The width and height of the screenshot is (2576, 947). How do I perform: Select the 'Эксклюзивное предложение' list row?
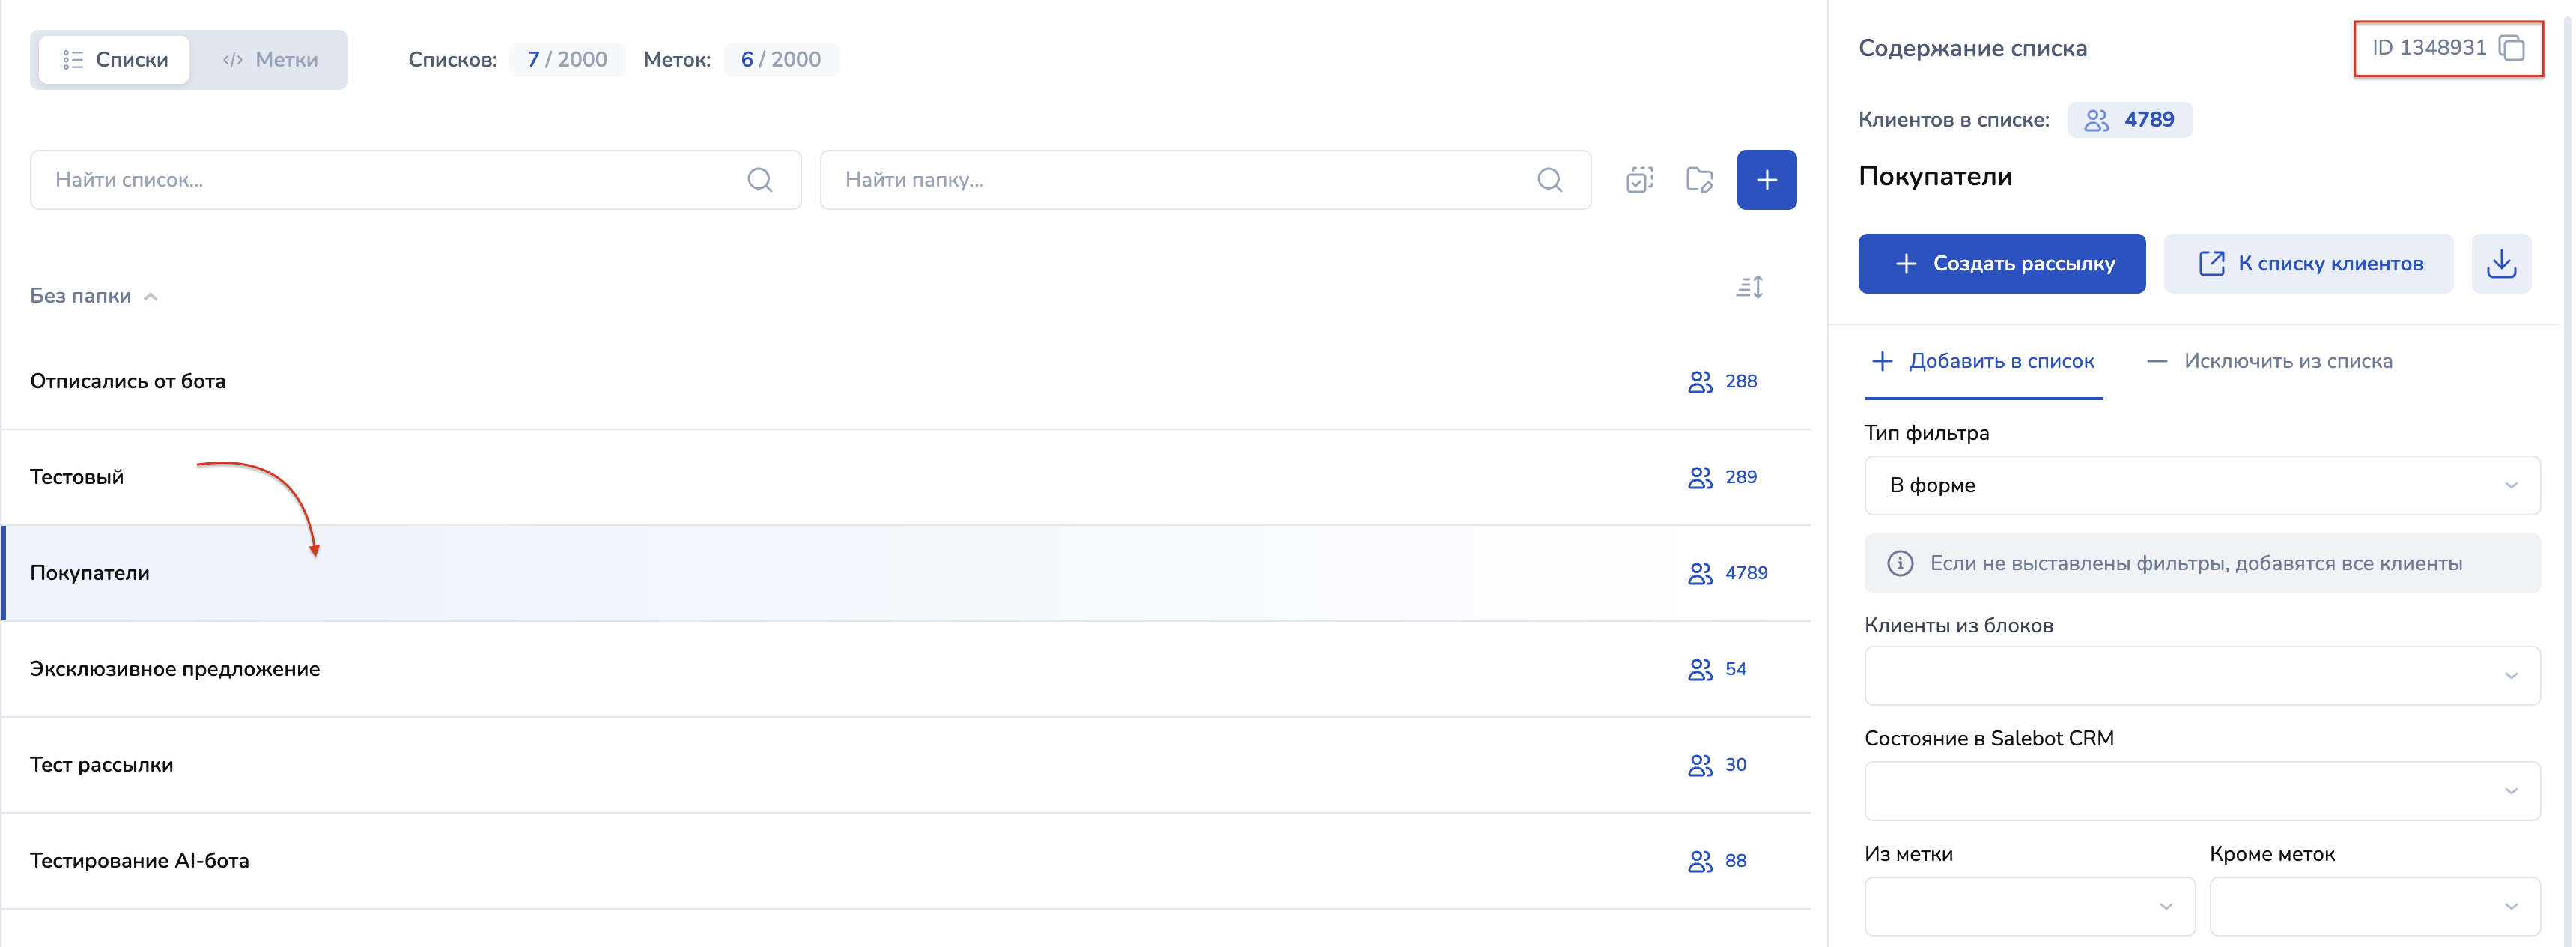click(175, 669)
